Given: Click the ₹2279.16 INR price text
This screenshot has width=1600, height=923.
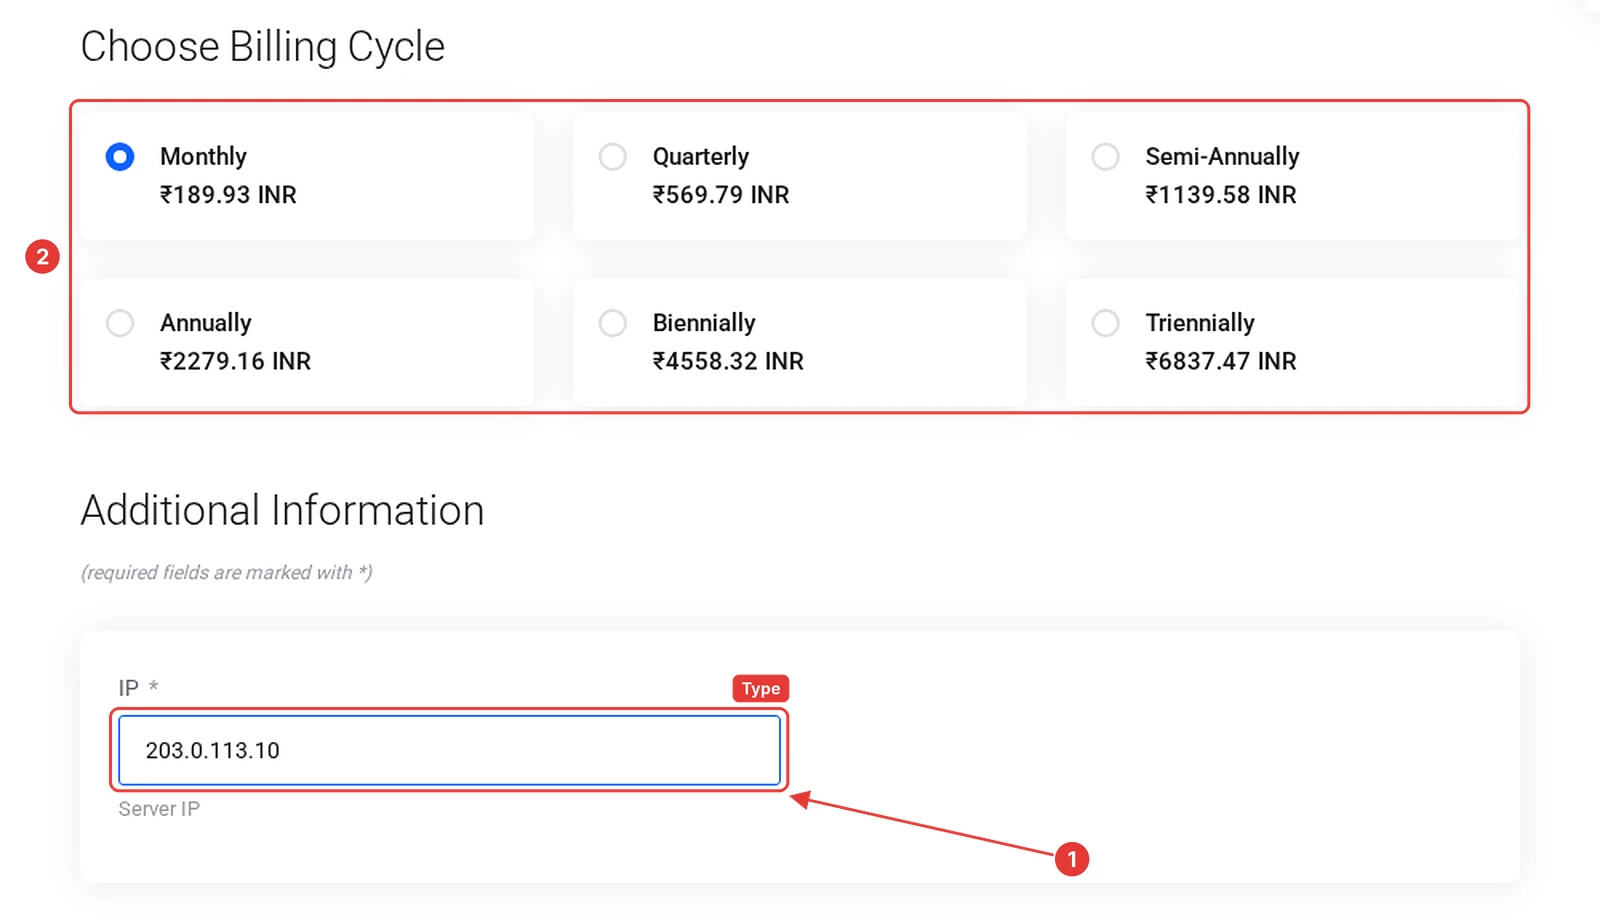Looking at the screenshot, I should click(x=236, y=361).
